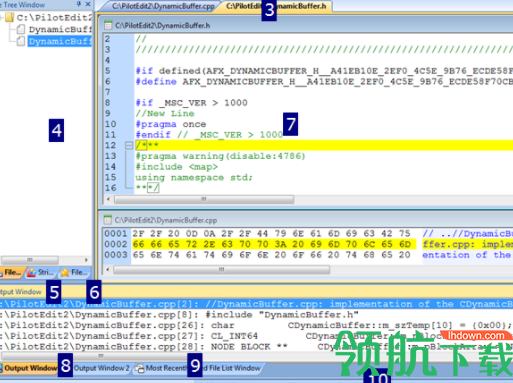Viewport: 513px width, 383px height.
Task: Click hex pane horizontal scrollbar thumb
Action: coord(222,269)
